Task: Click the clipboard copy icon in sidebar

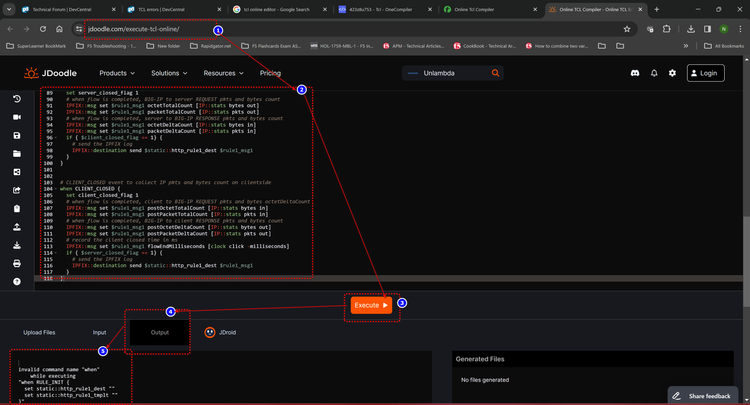Action: (x=17, y=209)
